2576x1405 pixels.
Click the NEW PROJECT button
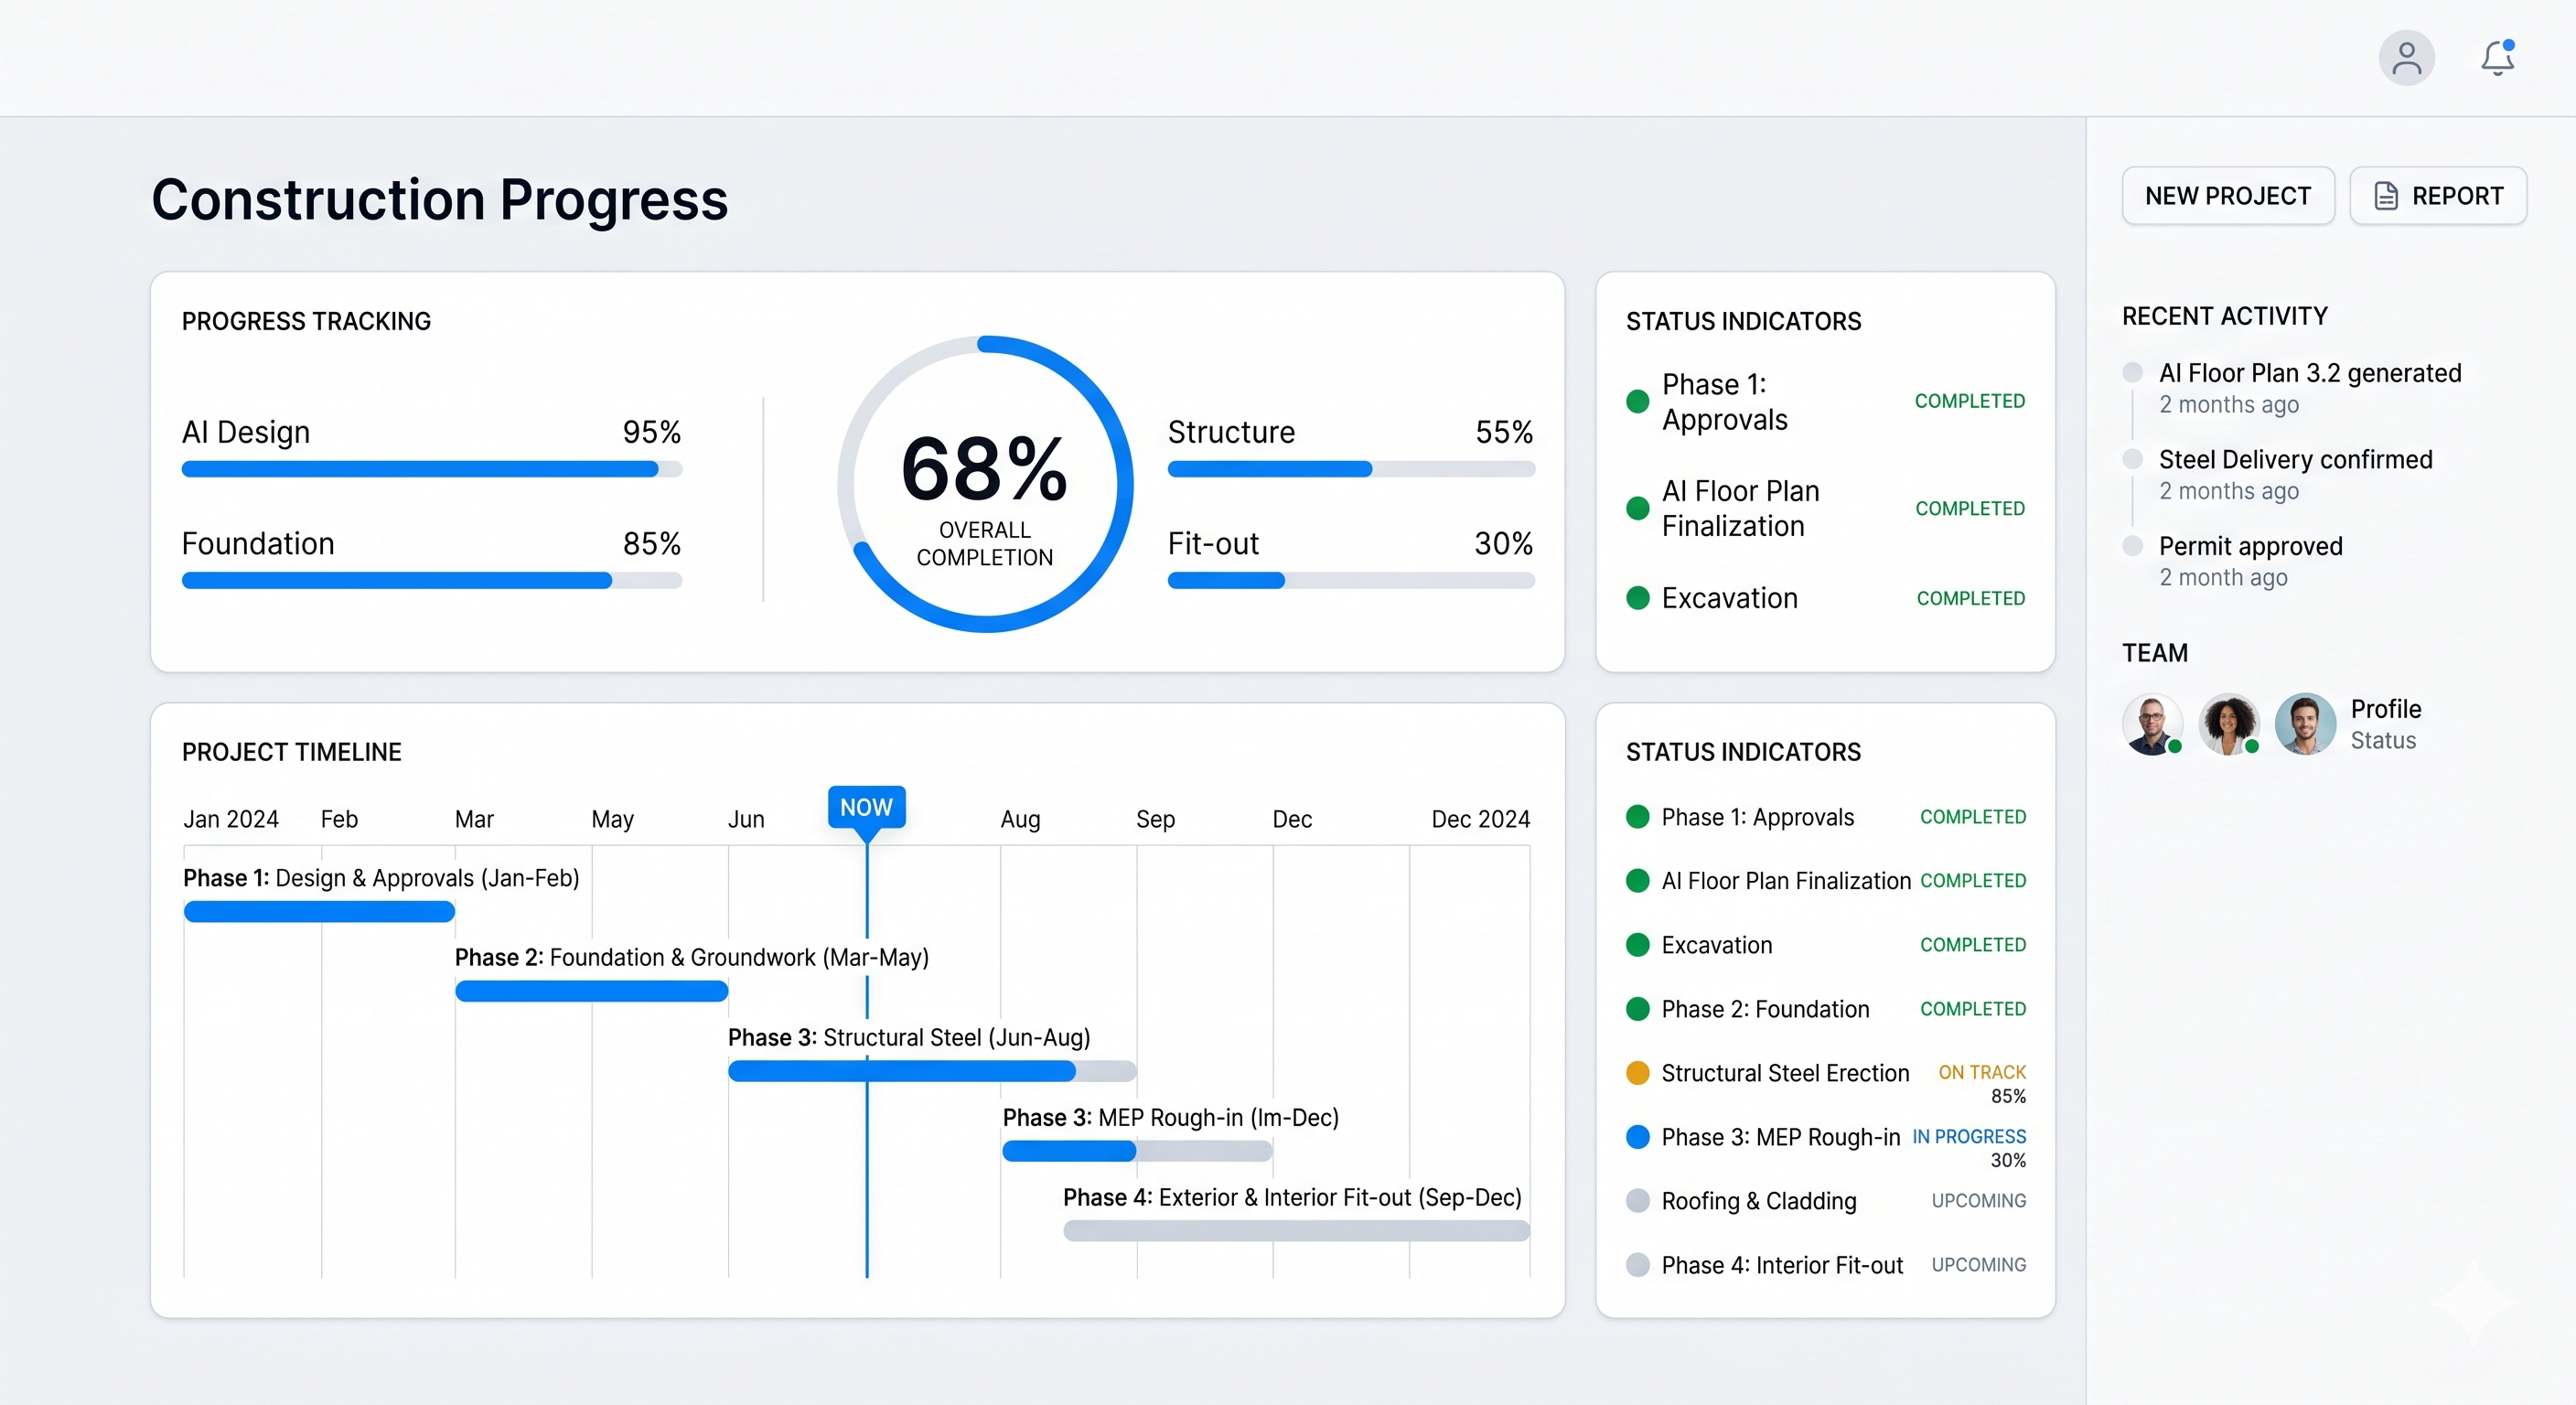click(2228, 196)
